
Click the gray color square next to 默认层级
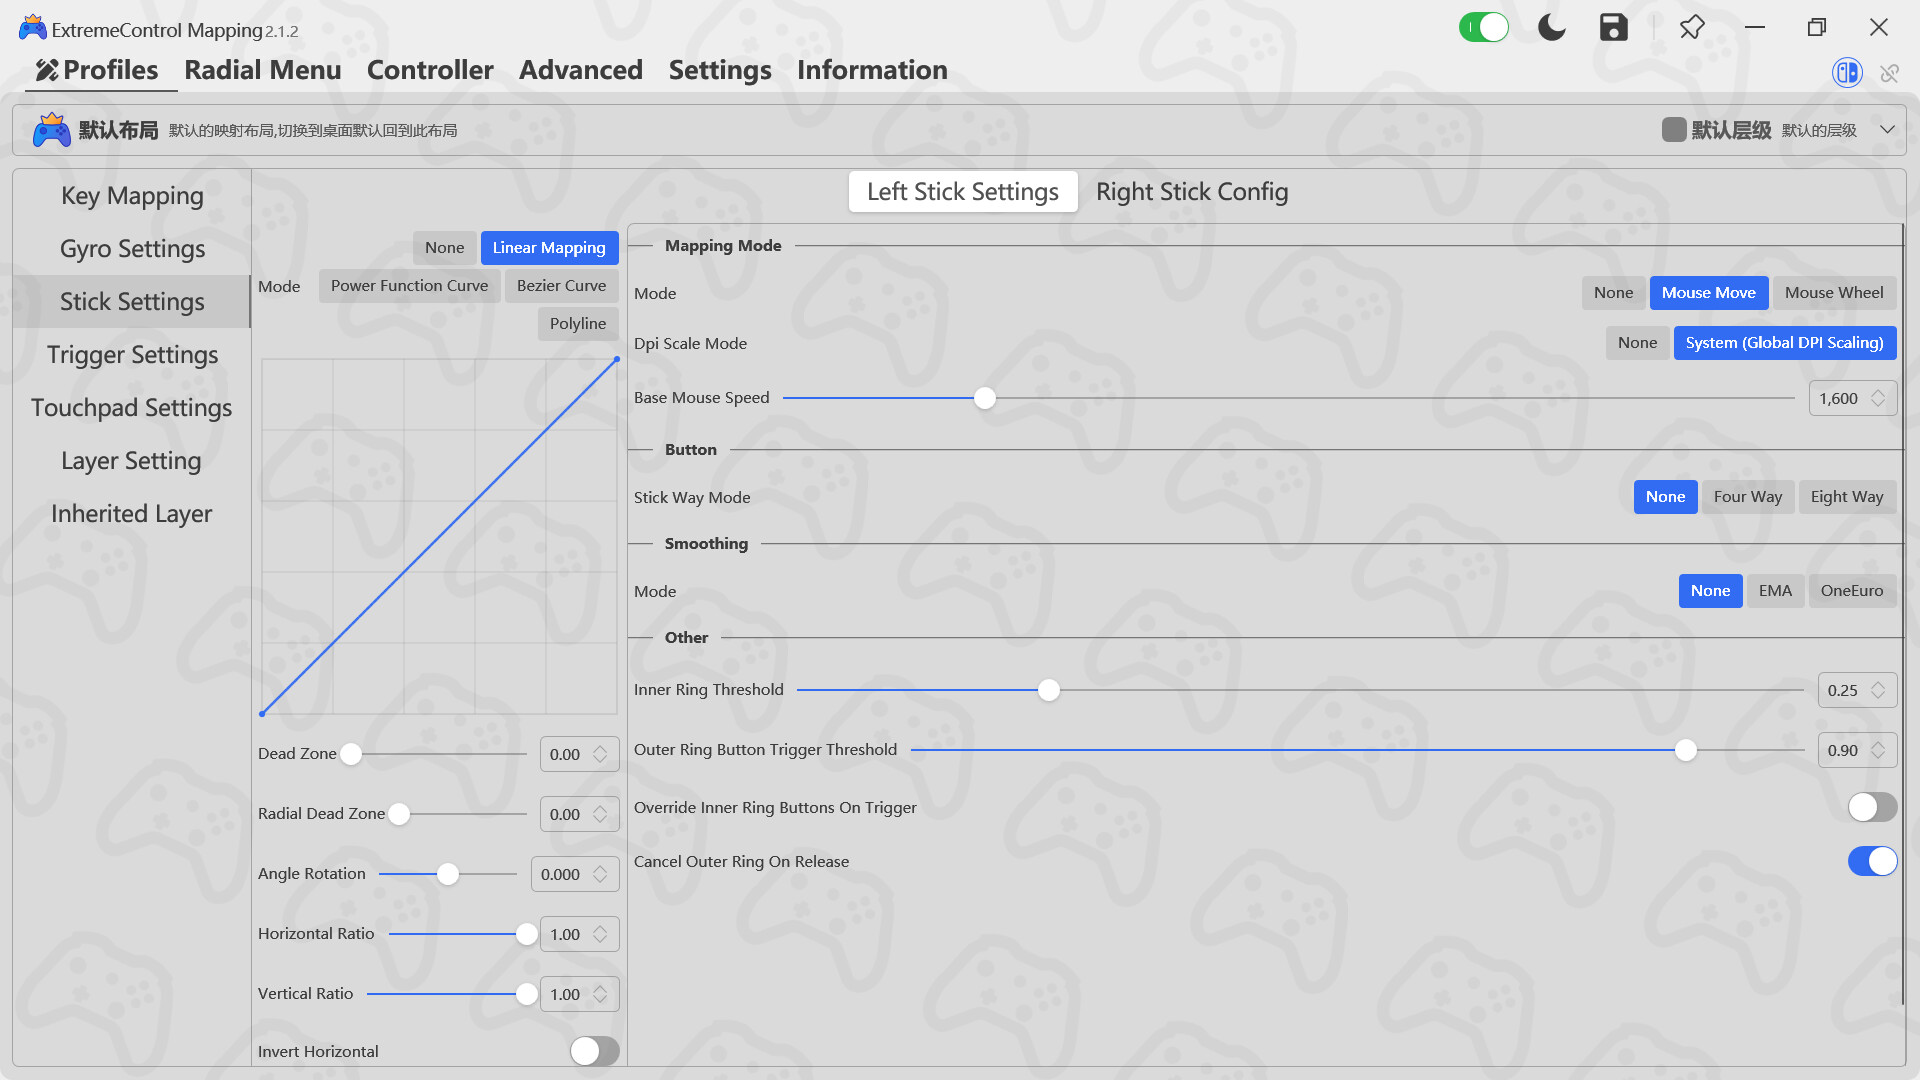pos(1674,129)
